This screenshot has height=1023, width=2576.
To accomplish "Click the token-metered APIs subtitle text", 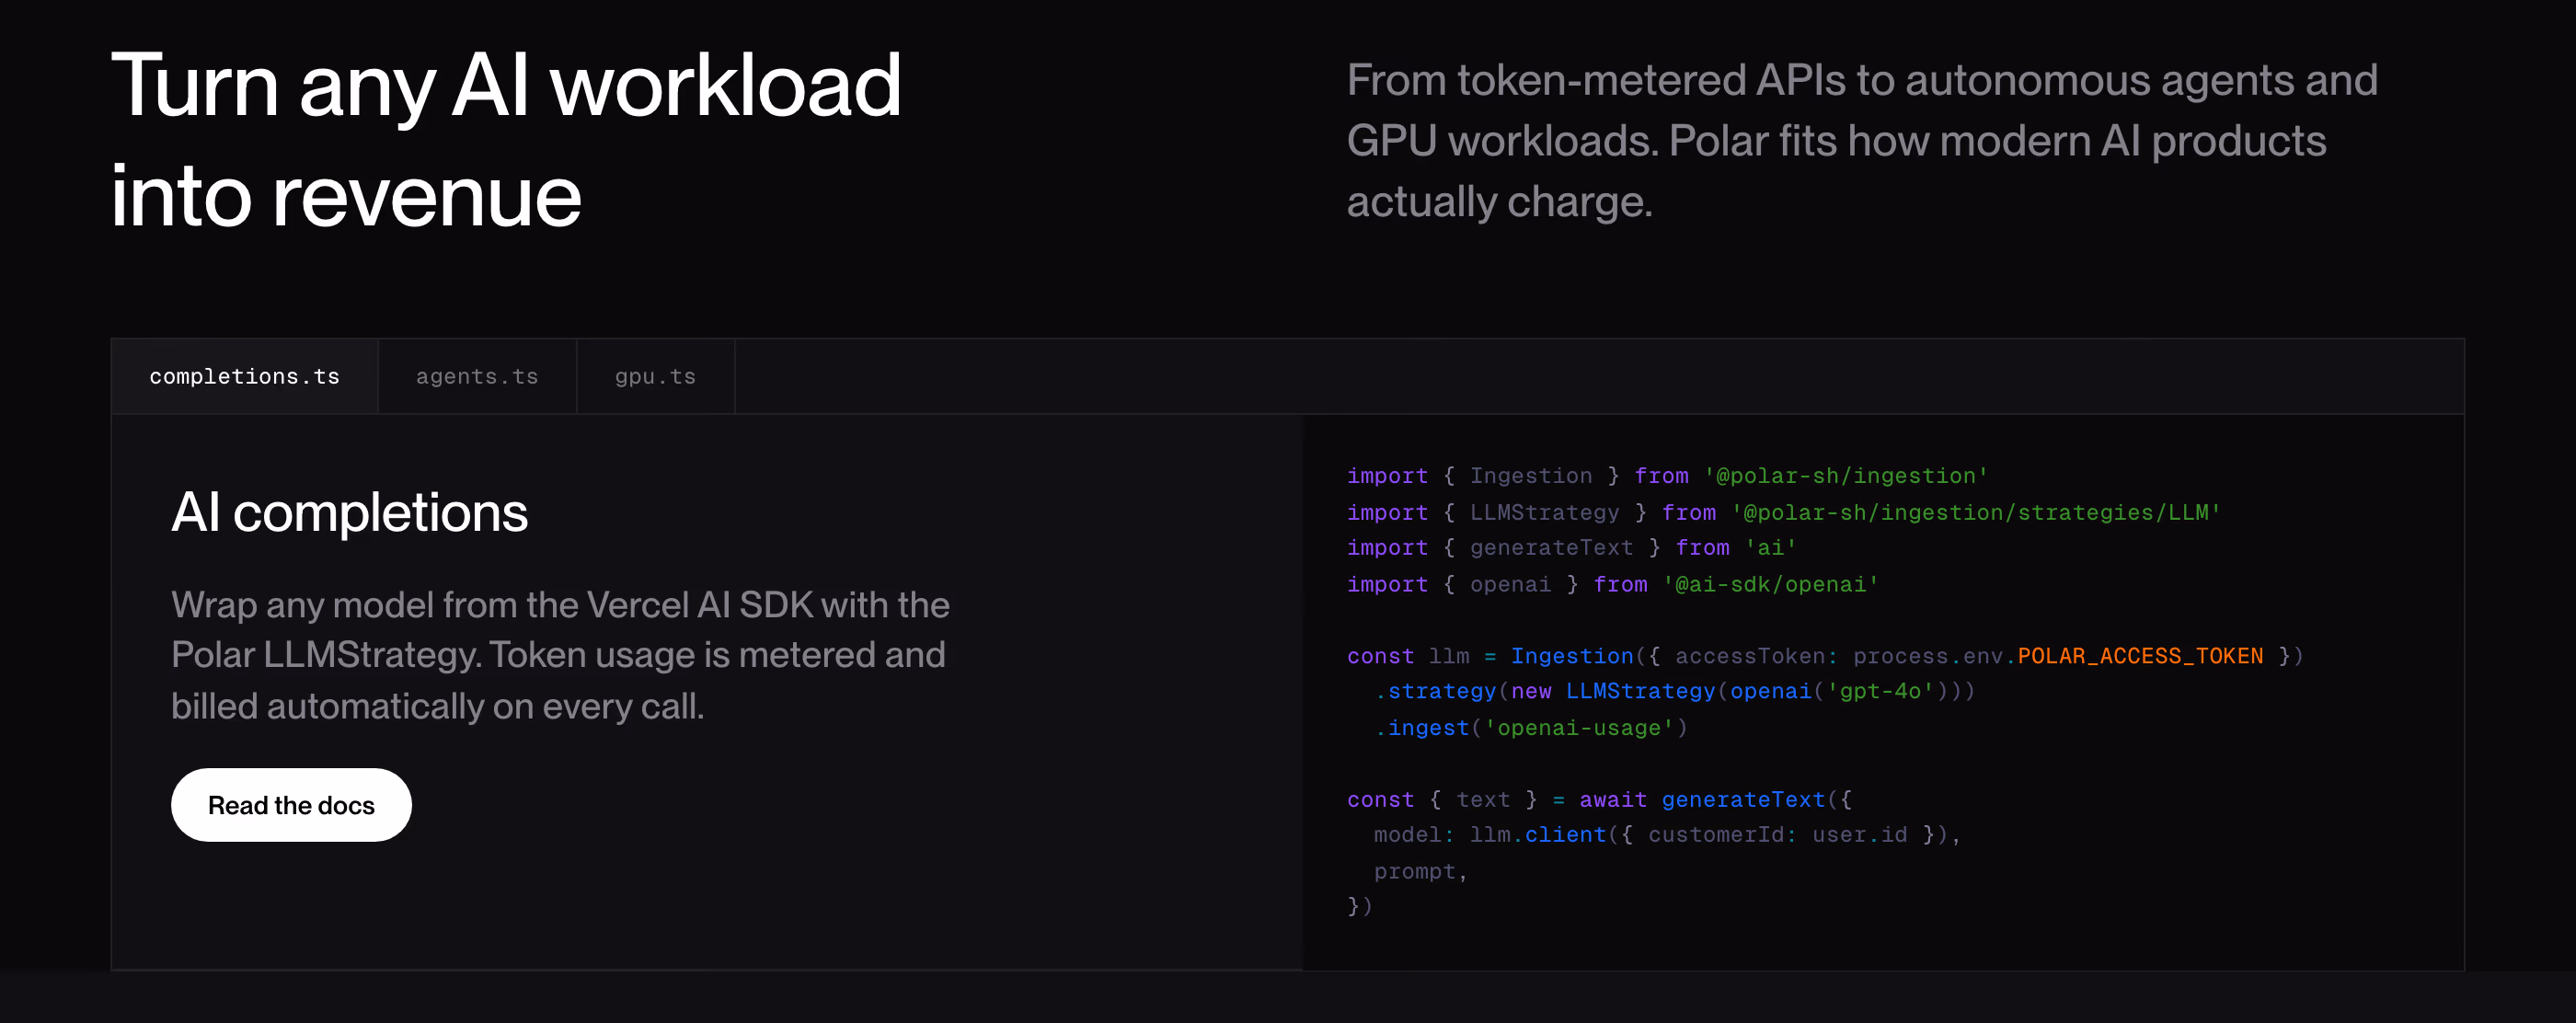I will (x=1861, y=140).
